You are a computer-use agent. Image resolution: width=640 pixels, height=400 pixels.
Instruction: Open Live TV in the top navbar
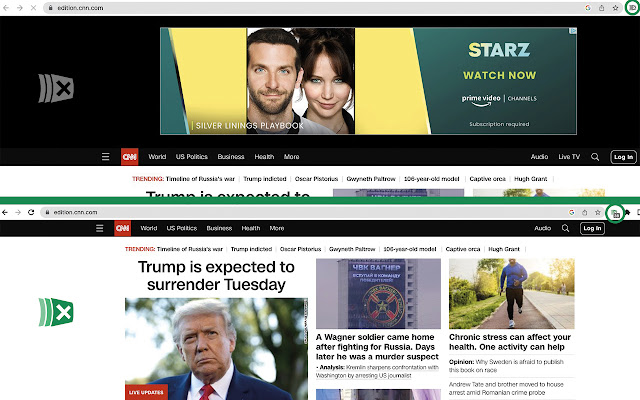569,157
